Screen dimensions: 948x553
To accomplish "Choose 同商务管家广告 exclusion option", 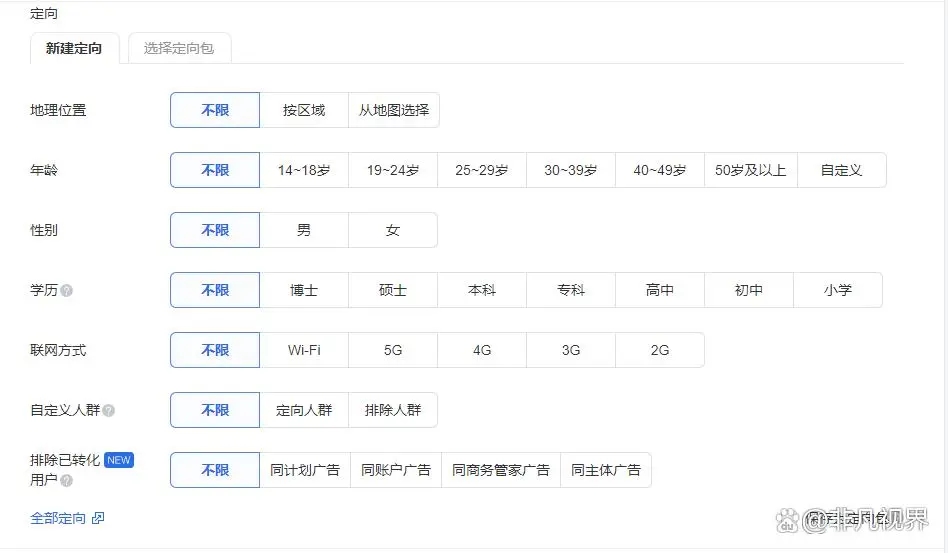I will pos(501,470).
